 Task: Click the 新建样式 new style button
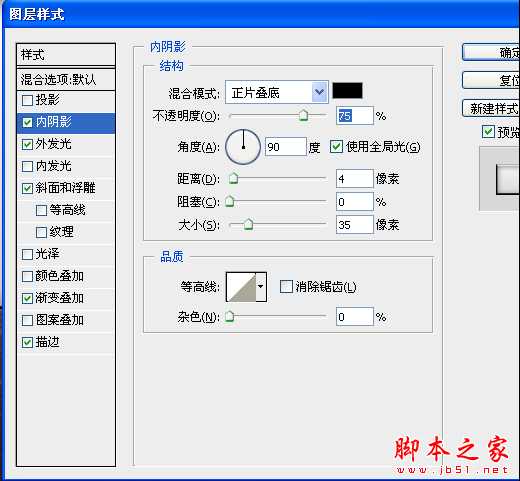[491, 108]
